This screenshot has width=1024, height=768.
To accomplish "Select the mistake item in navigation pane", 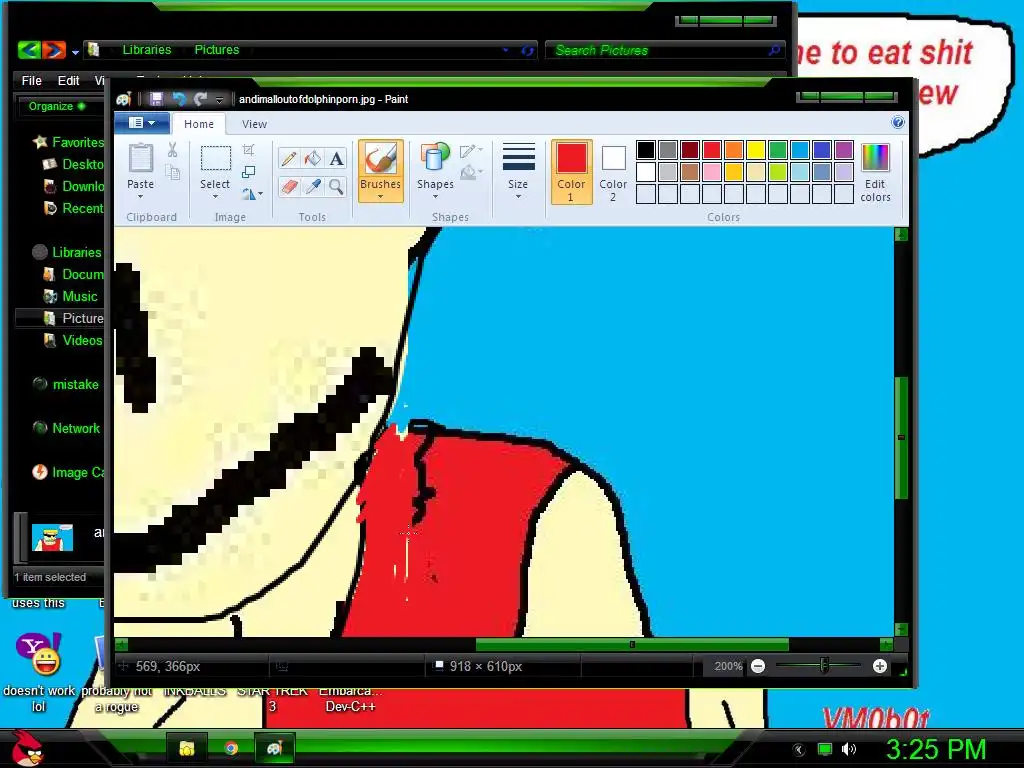I will tap(66, 384).
